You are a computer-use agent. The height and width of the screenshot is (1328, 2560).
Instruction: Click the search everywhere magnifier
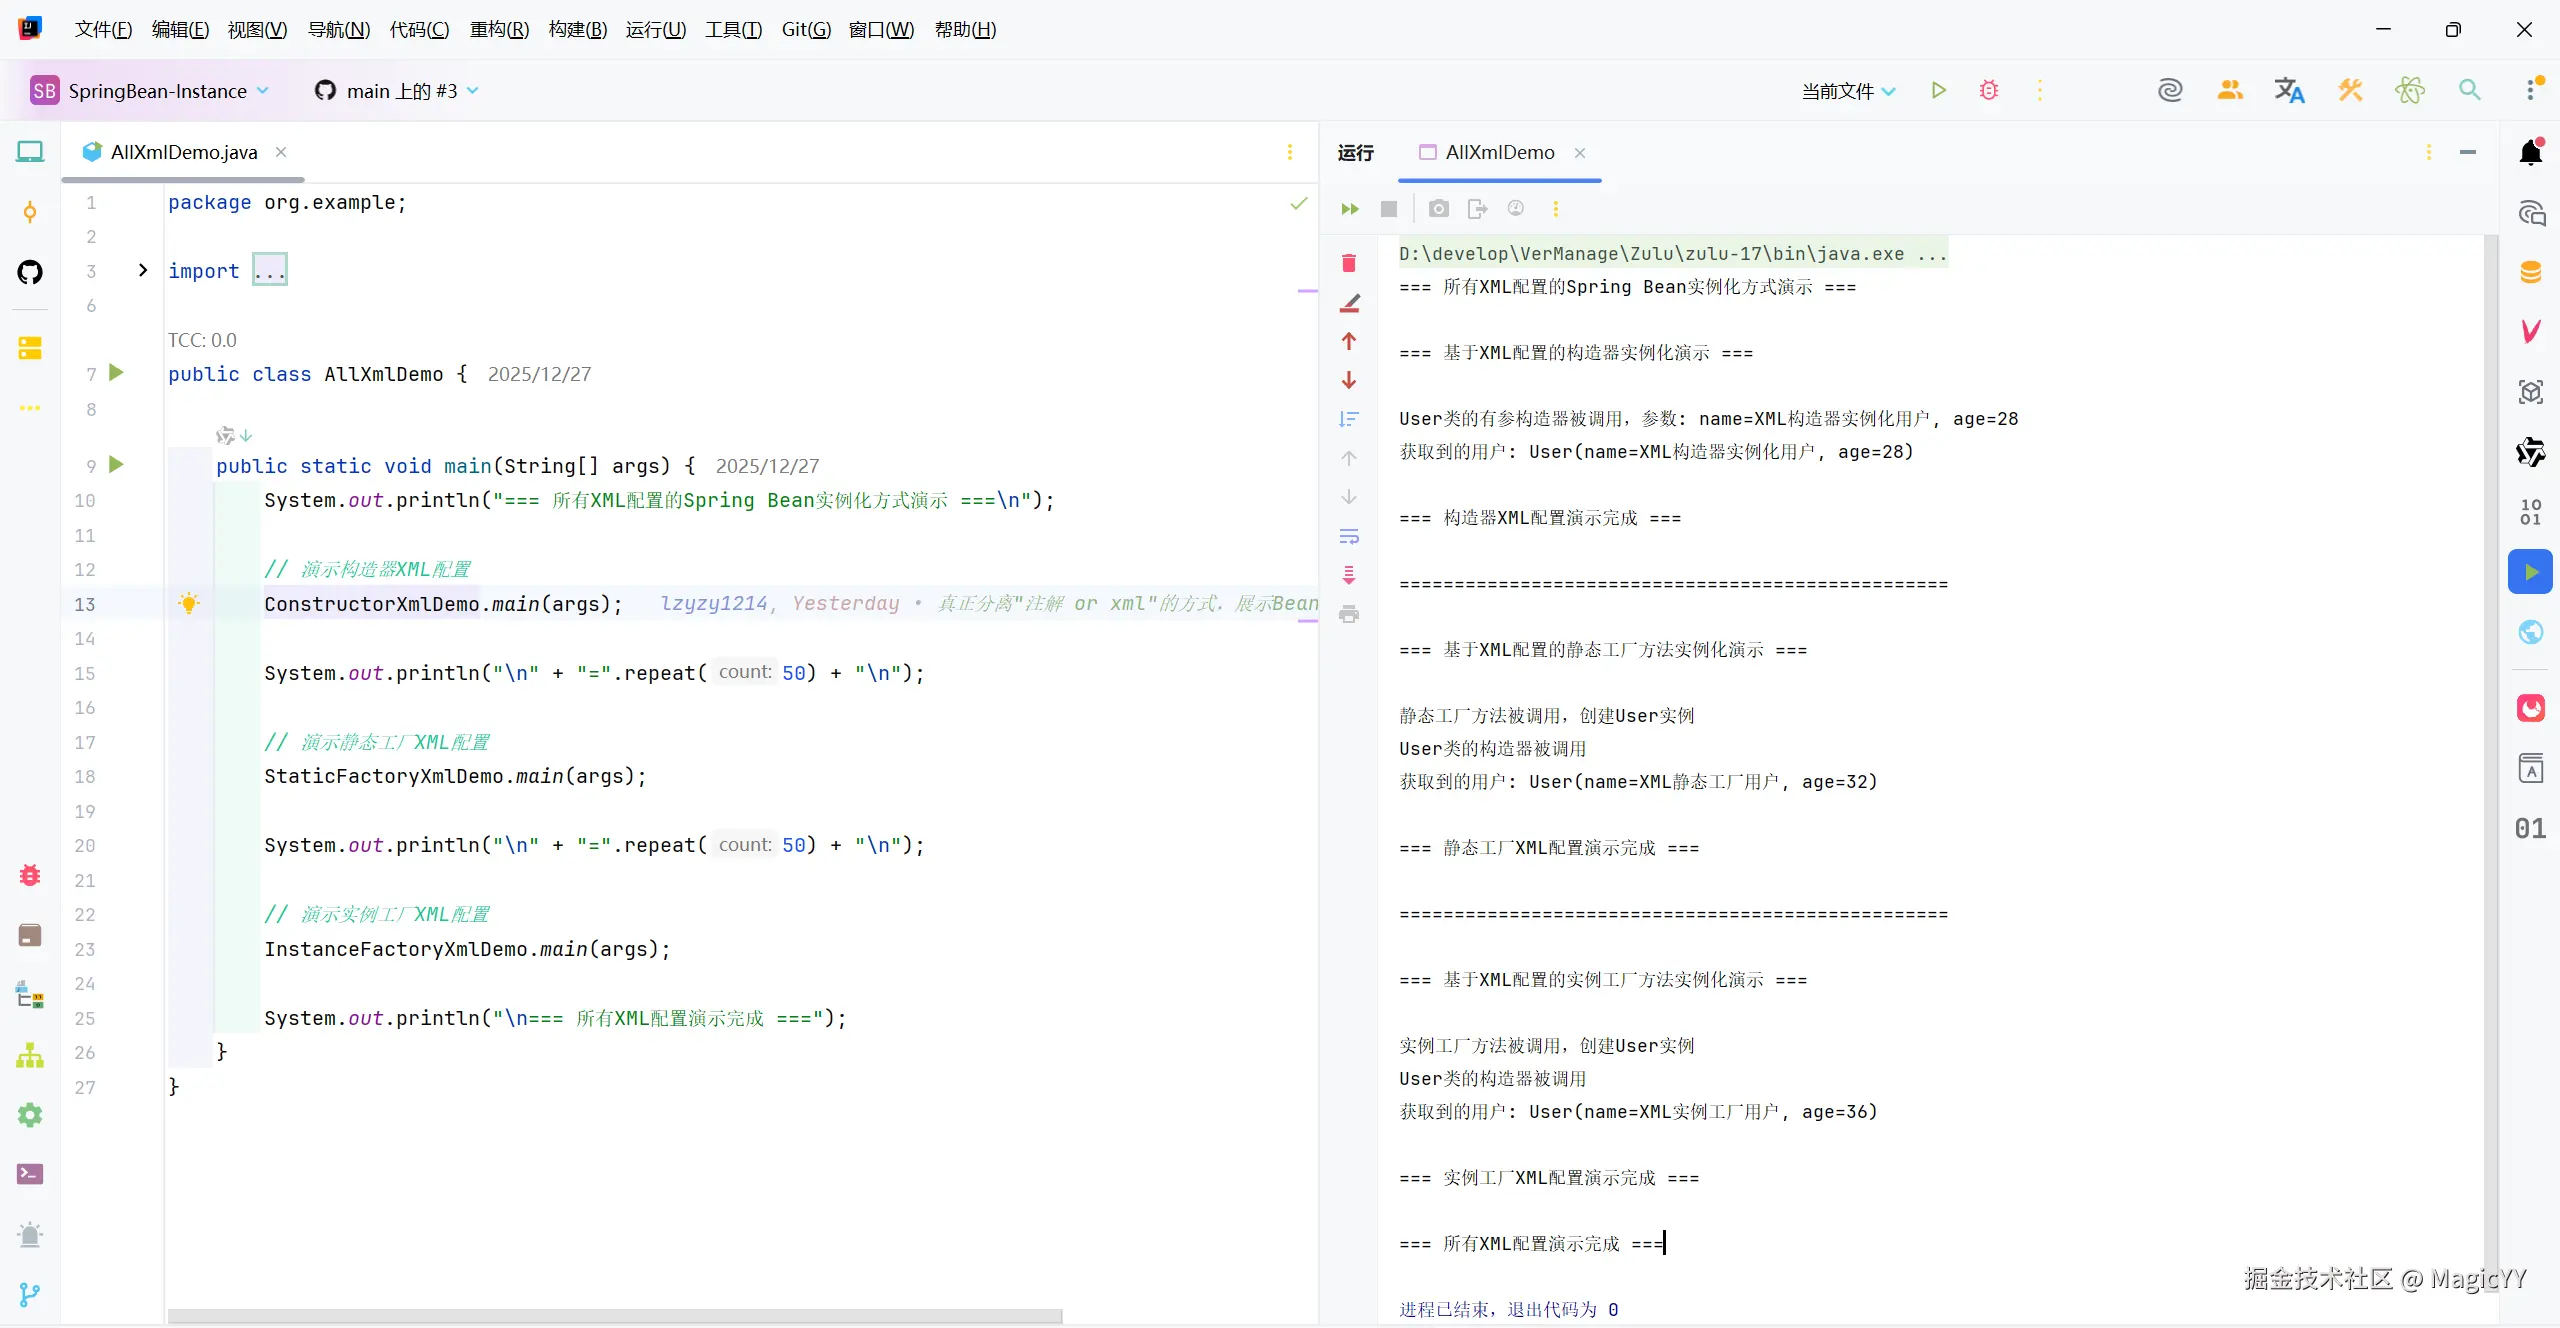click(2469, 91)
